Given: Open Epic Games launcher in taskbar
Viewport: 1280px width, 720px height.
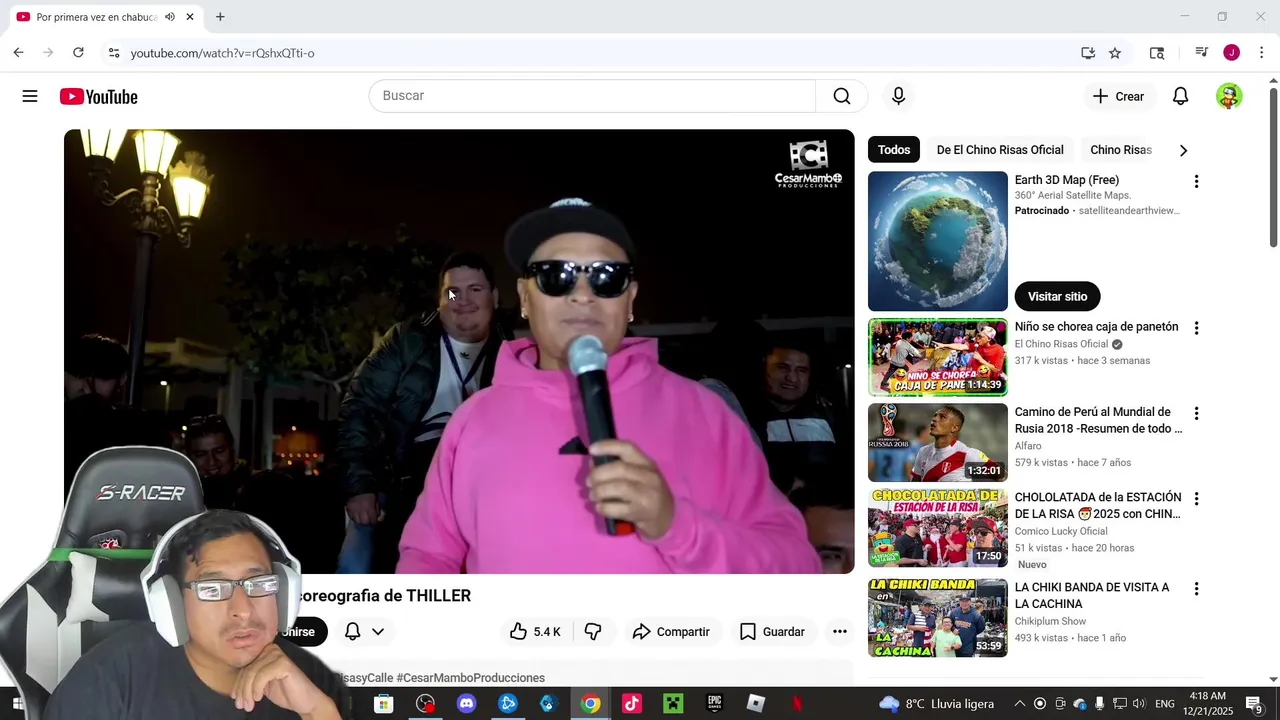Looking at the screenshot, I should 714,704.
